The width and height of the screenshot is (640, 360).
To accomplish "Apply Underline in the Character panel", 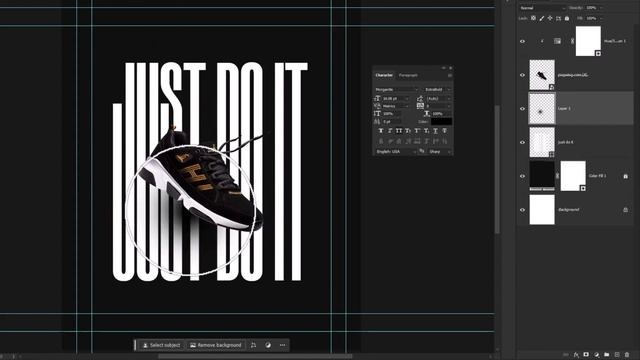I will 436,131.
